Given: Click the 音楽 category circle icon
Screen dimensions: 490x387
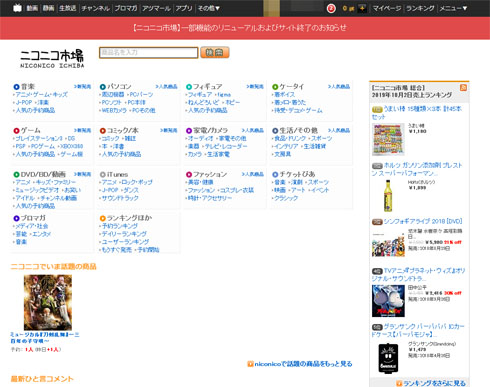Looking at the screenshot, I should pyautogui.click(x=16, y=87).
